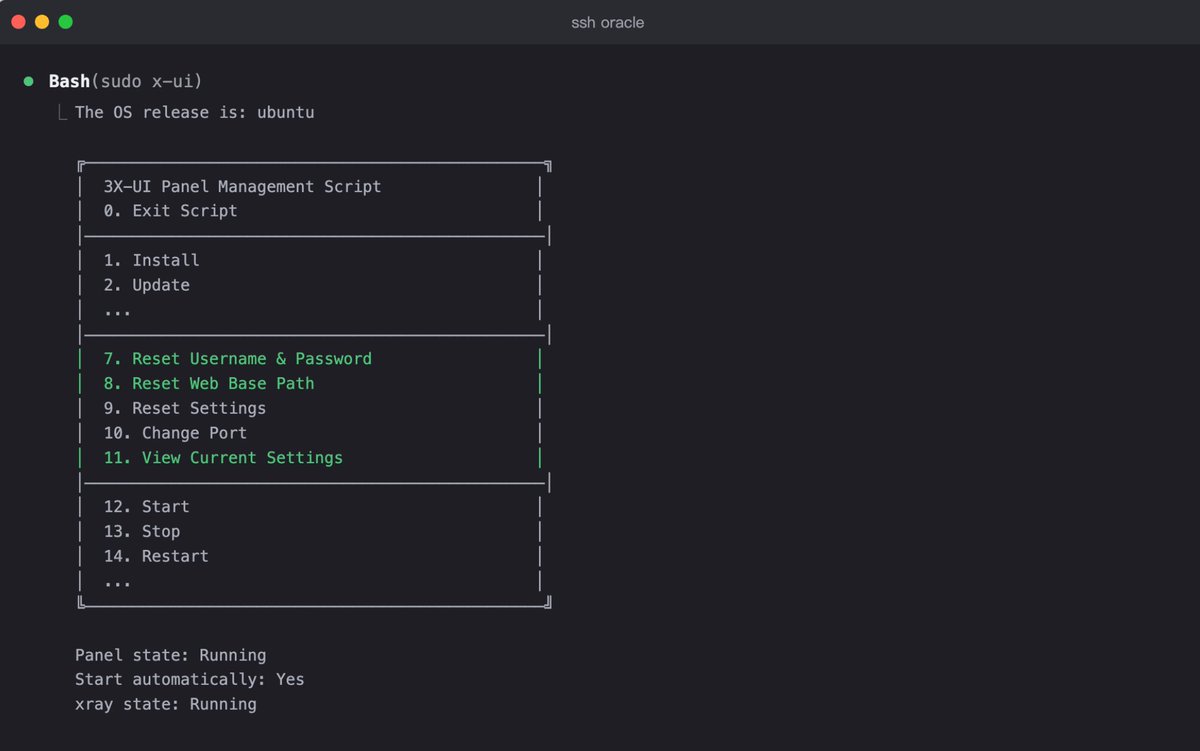Click the "xray state: Running" status line
This screenshot has width=1200, height=751.
click(166, 705)
